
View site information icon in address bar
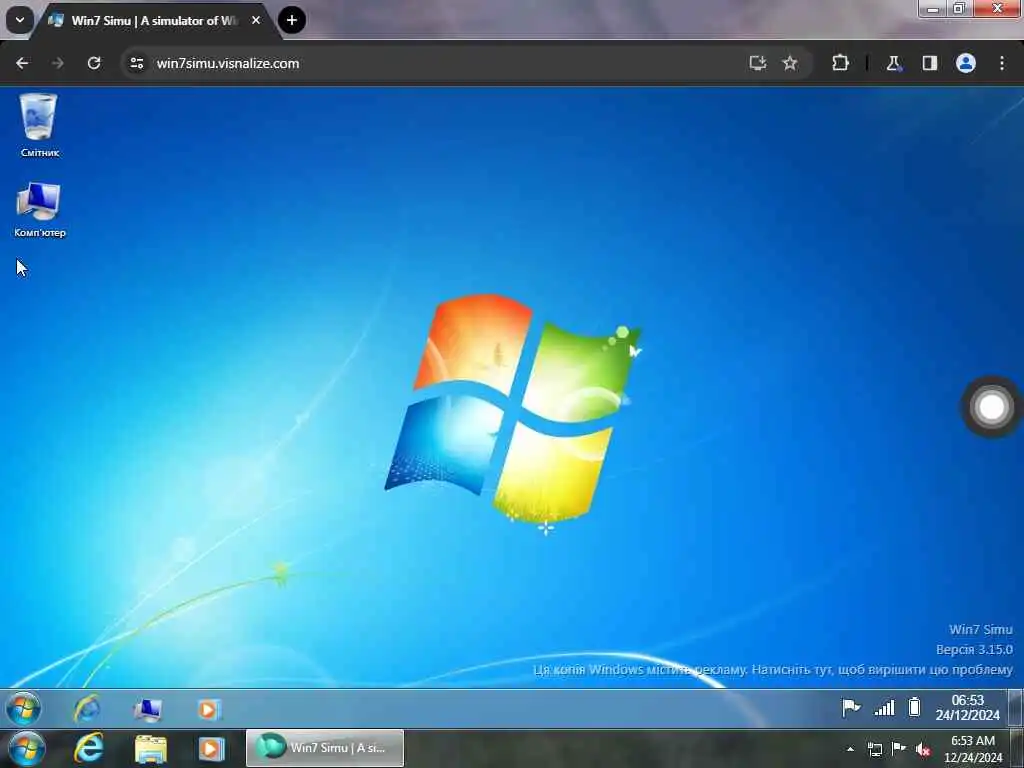pyautogui.click(x=136, y=63)
